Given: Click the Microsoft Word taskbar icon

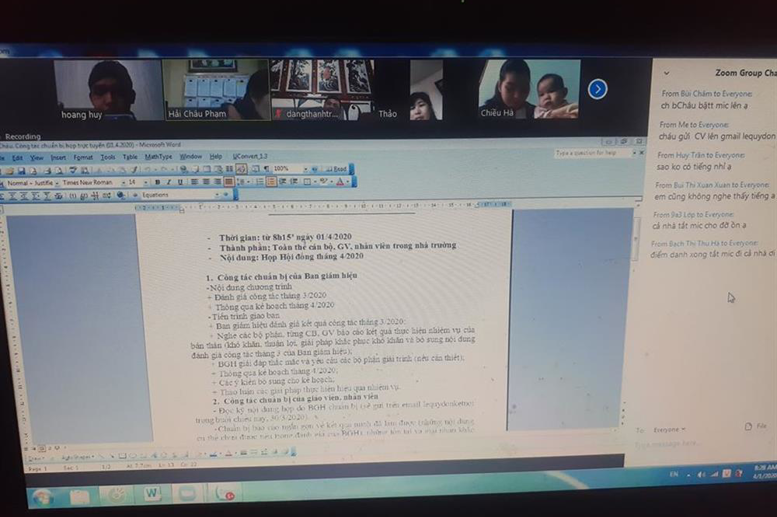Looking at the screenshot, I should (x=152, y=493).
